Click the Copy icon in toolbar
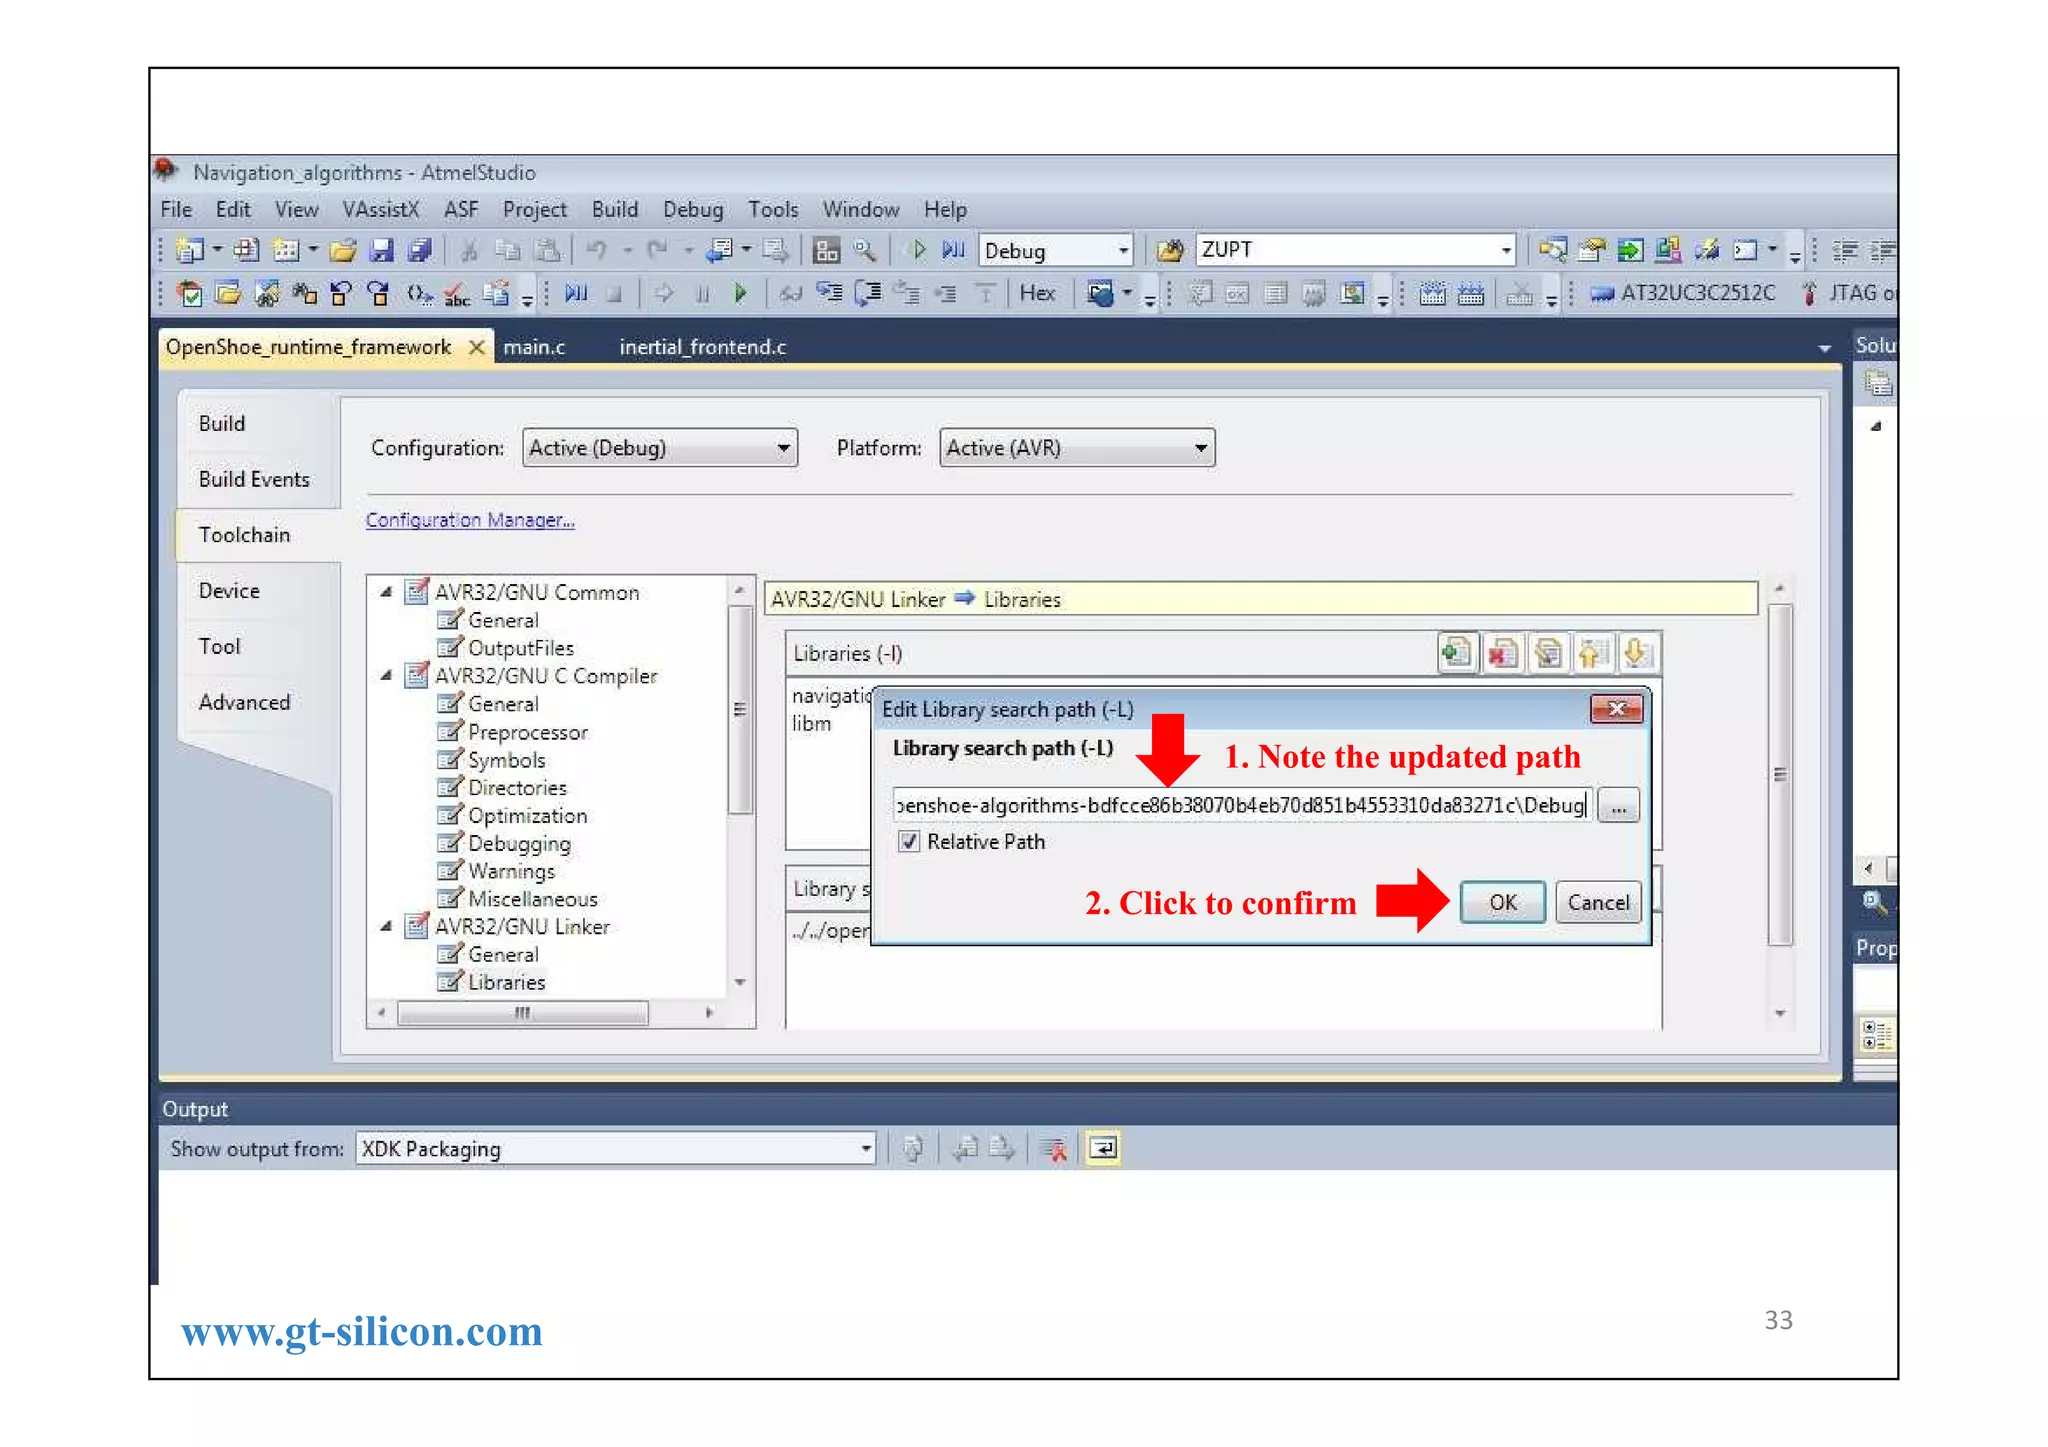The image size is (2048, 1447). click(508, 250)
